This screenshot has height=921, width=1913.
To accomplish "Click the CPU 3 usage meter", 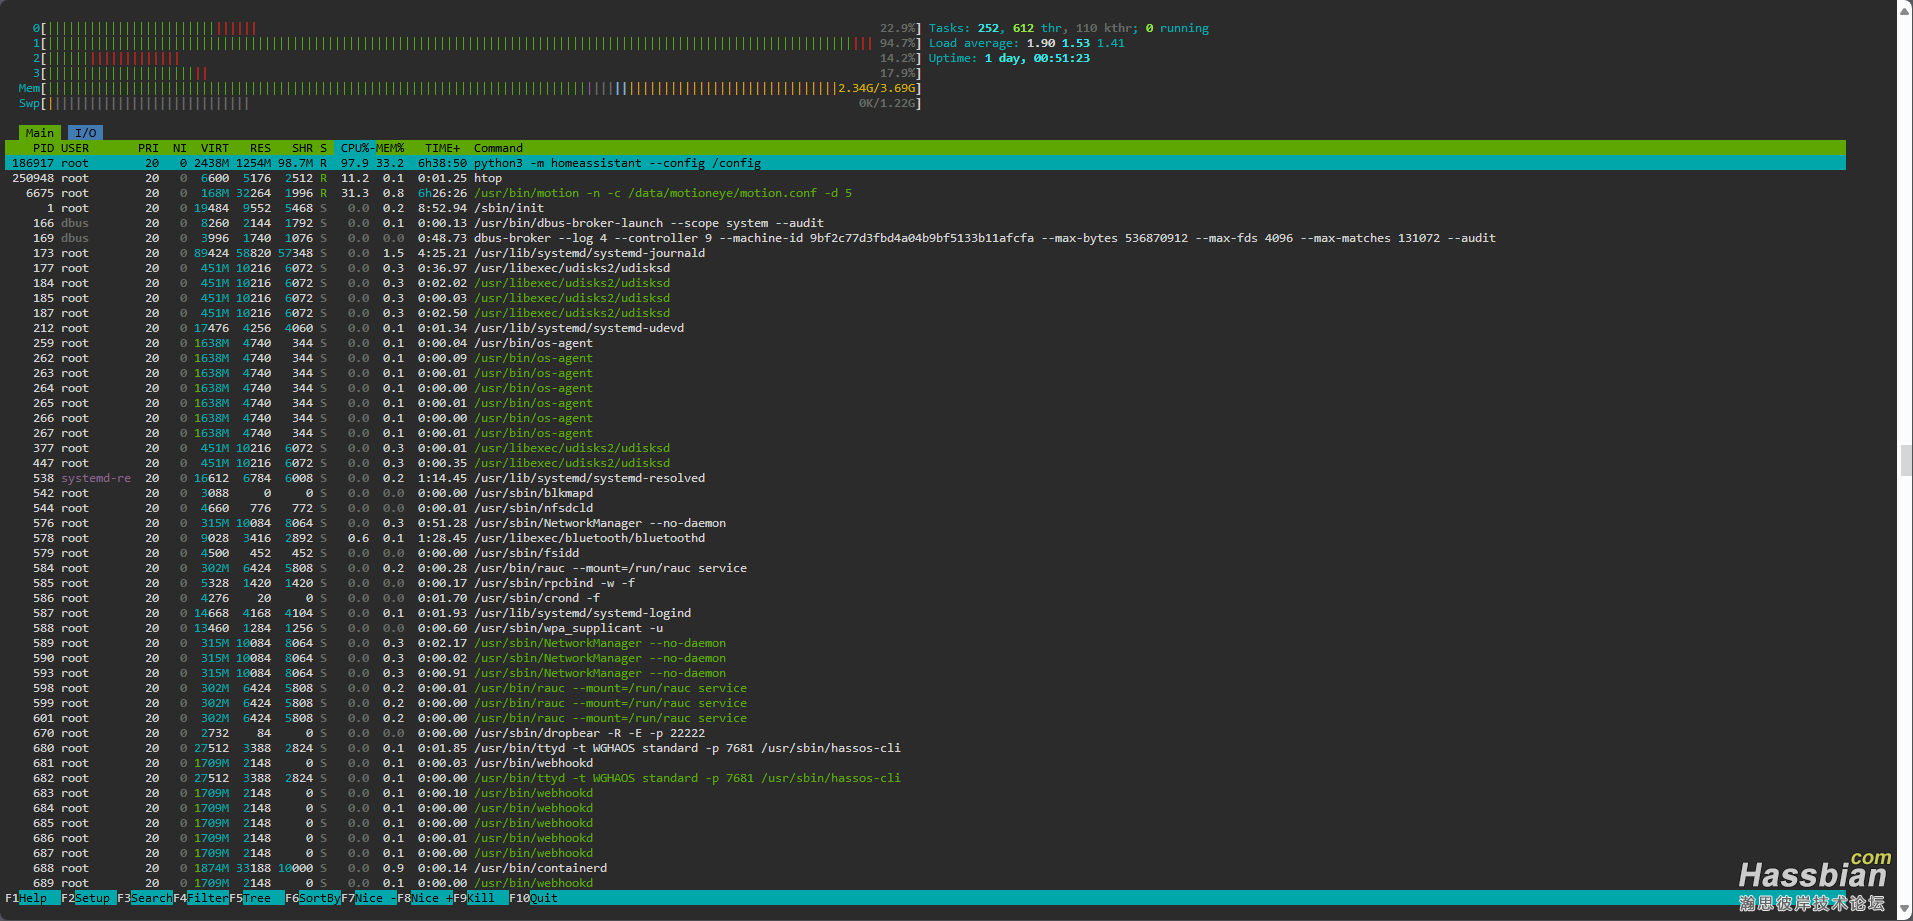I will pos(476,73).
